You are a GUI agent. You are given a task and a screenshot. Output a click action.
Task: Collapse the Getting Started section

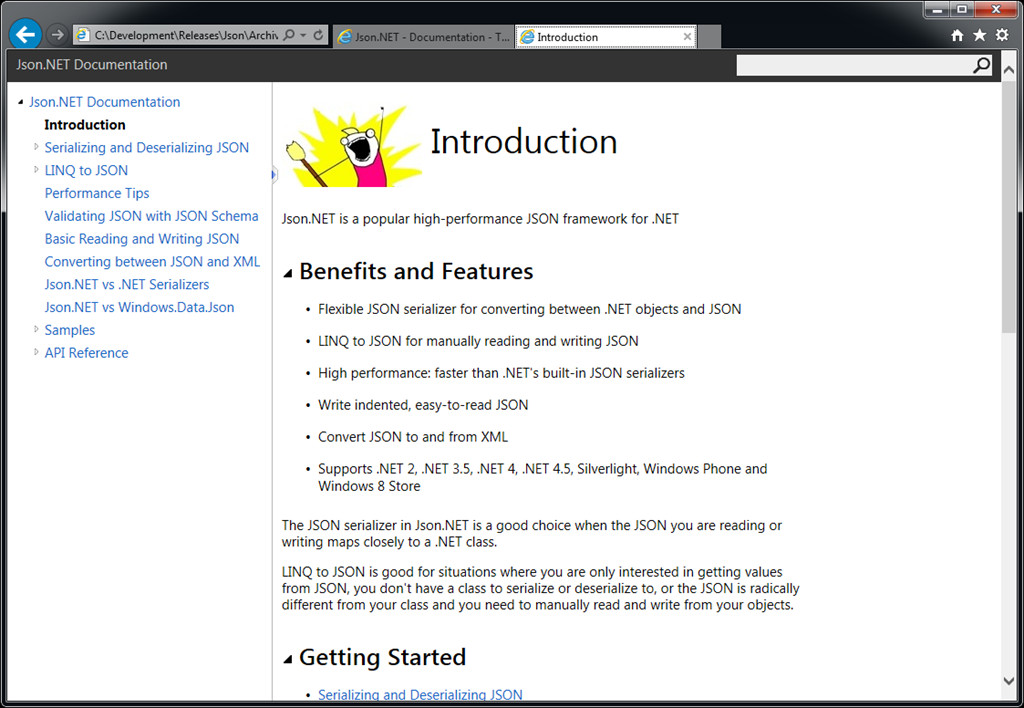pyautogui.click(x=287, y=660)
